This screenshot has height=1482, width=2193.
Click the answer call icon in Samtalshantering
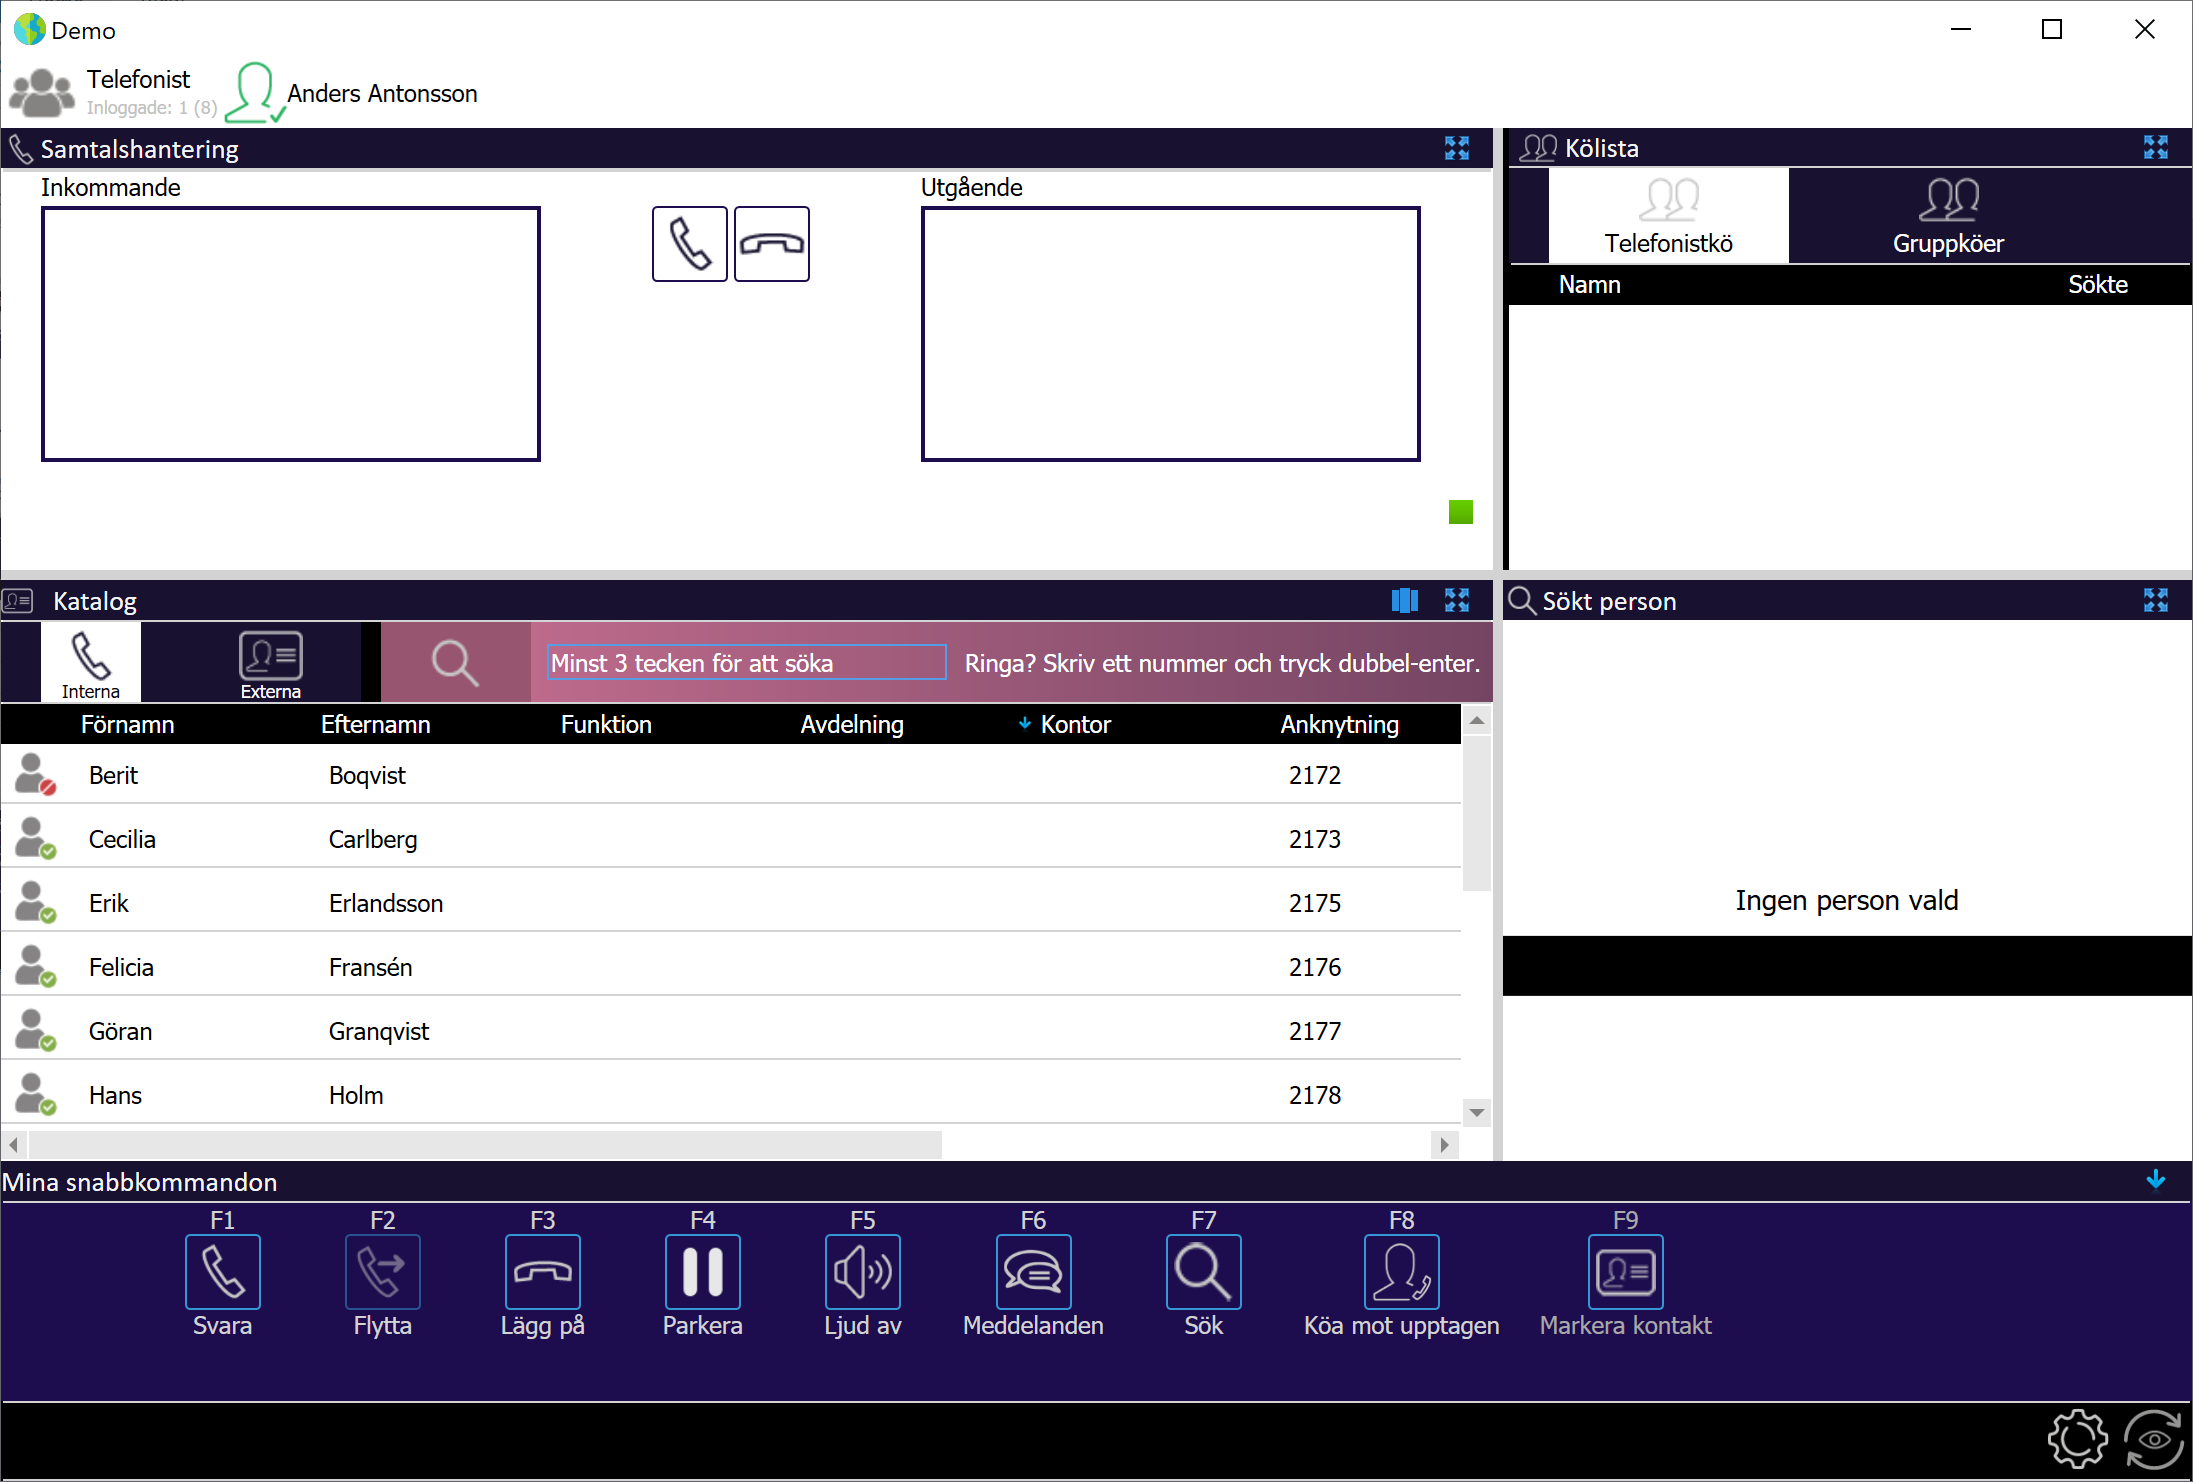[x=689, y=244]
